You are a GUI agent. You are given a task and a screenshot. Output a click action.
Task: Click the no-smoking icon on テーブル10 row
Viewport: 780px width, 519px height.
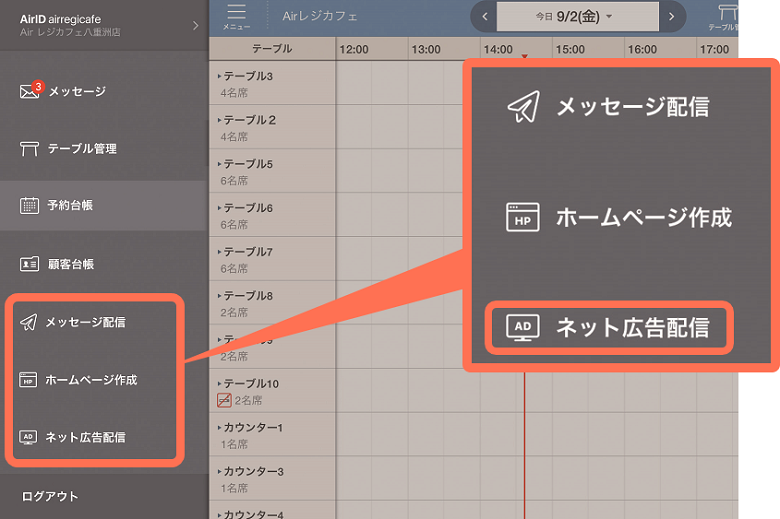pos(224,400)
